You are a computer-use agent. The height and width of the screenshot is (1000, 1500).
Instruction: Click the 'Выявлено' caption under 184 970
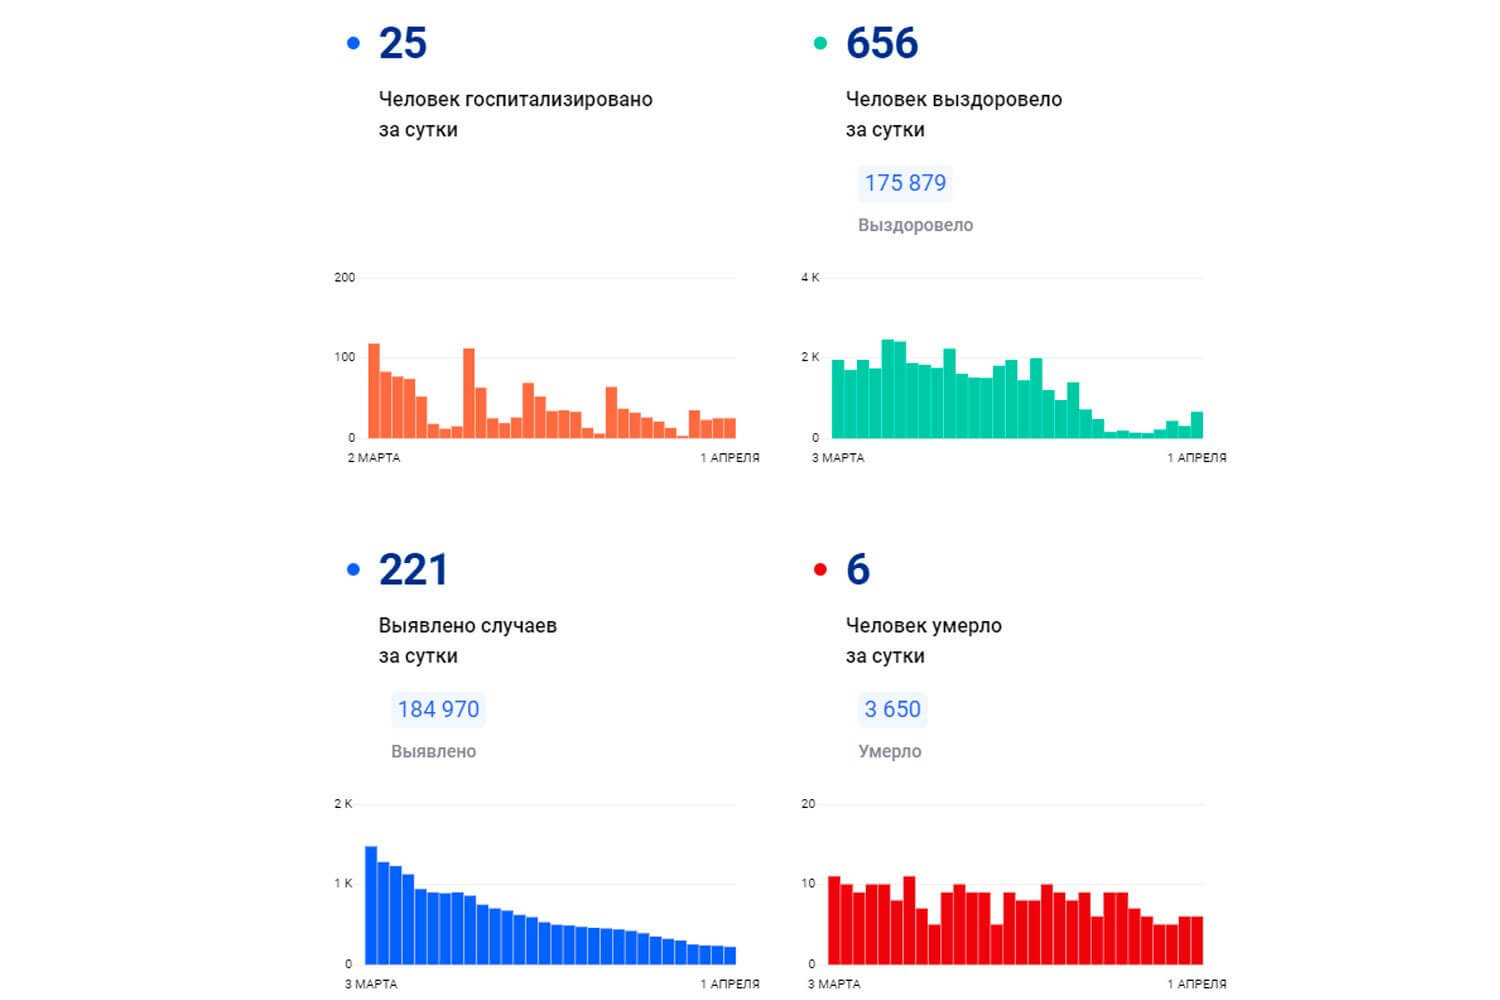tap(434, 751)
